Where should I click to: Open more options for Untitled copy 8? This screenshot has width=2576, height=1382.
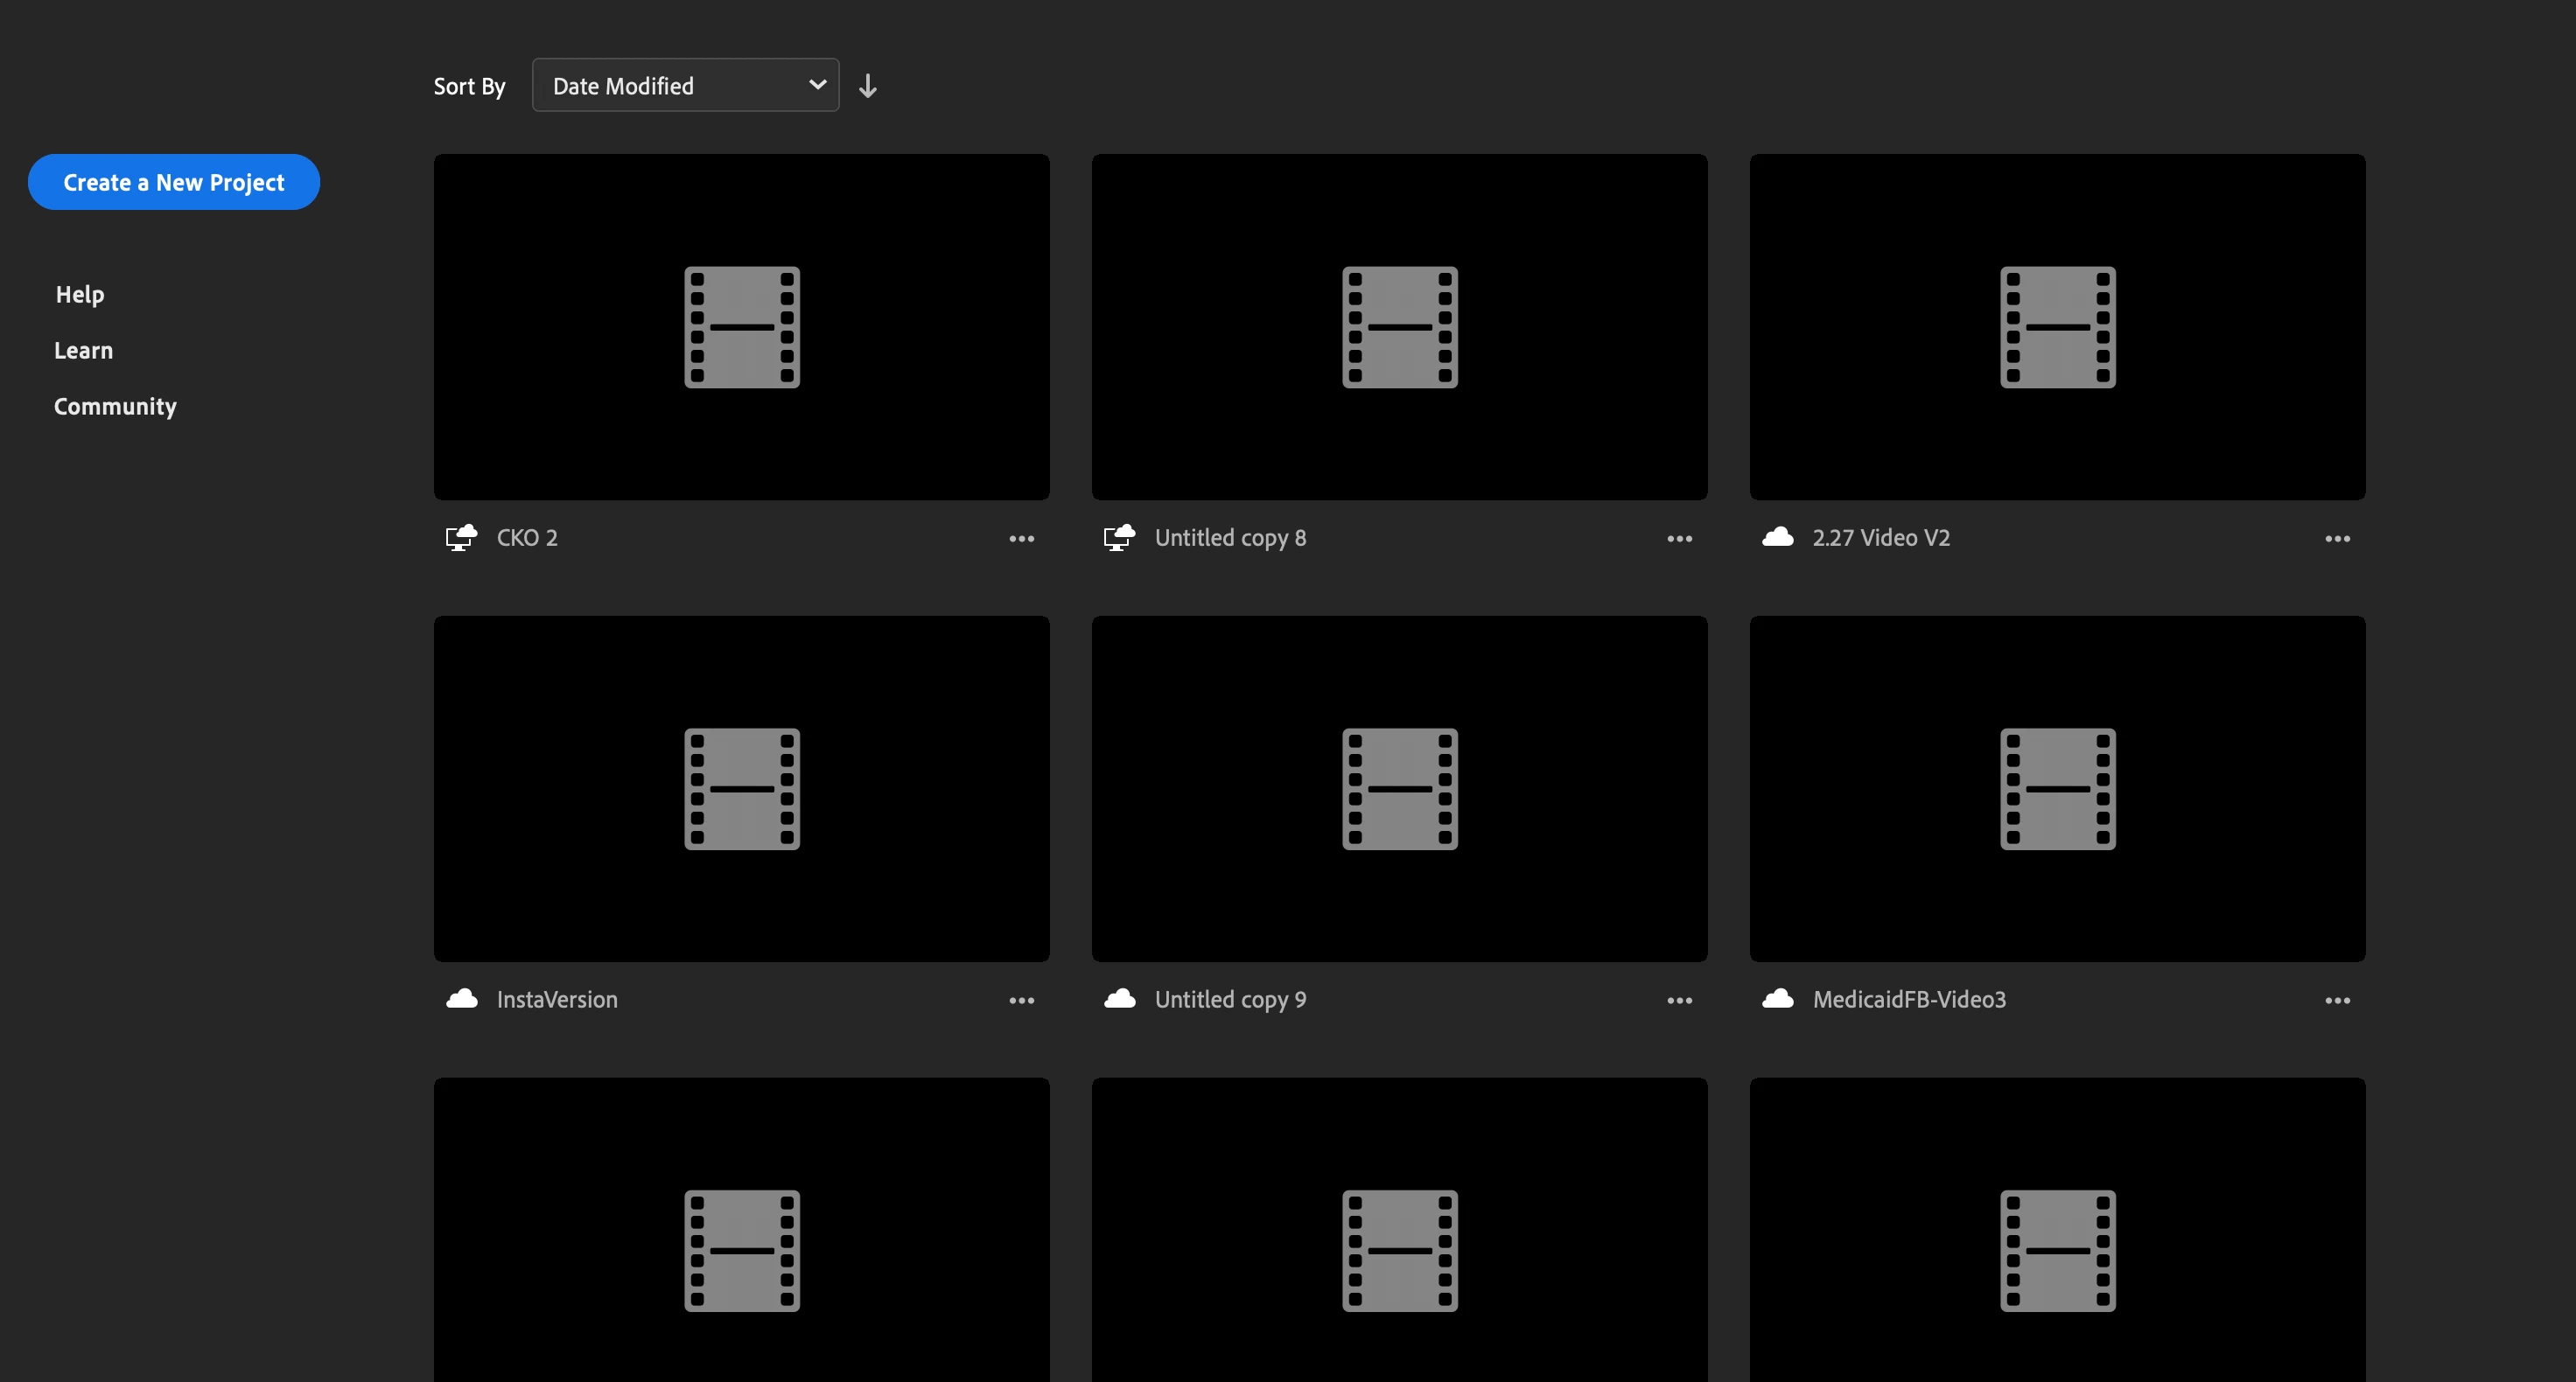pyautogui.click(x=1679, y=539)
